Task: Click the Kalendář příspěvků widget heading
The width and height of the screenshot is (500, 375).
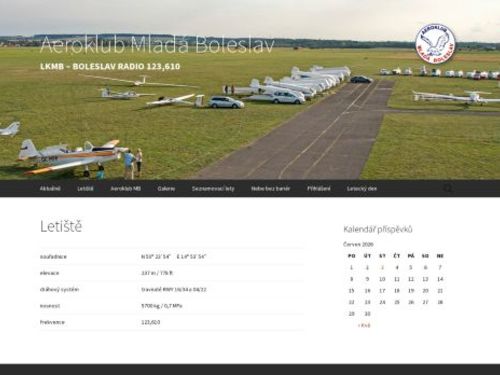Action: tap(378, 229)
